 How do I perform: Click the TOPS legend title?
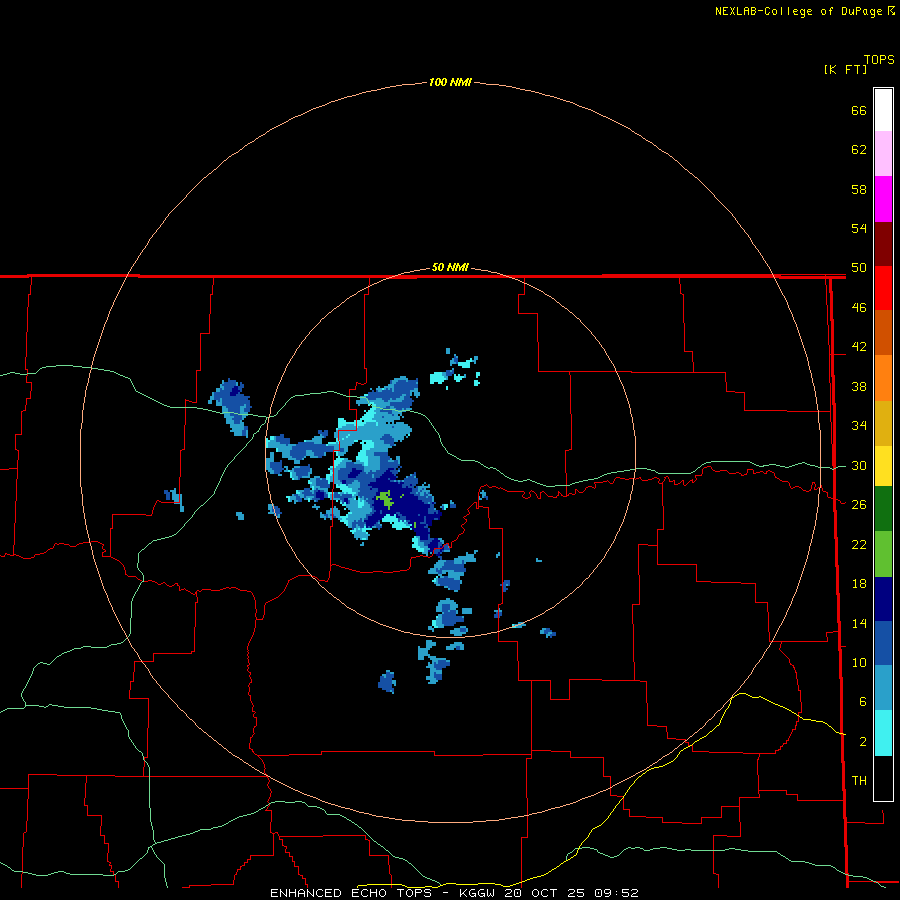pyautogui.click(x=879, y=60)
